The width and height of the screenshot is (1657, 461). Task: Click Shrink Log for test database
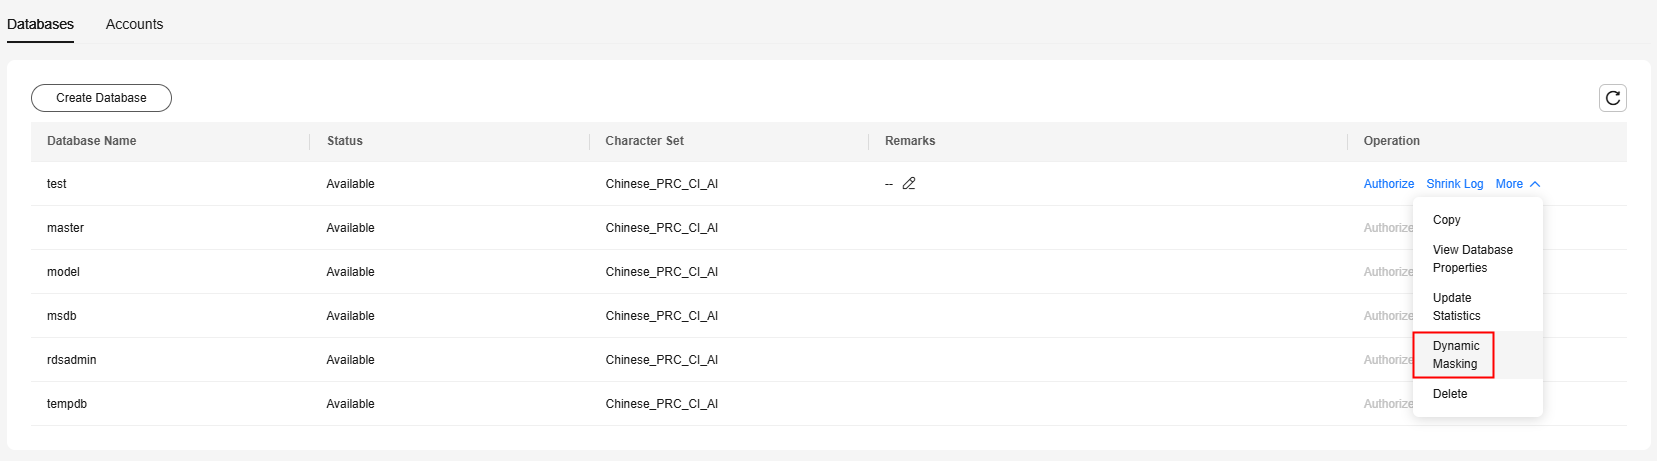point(1454,184)
